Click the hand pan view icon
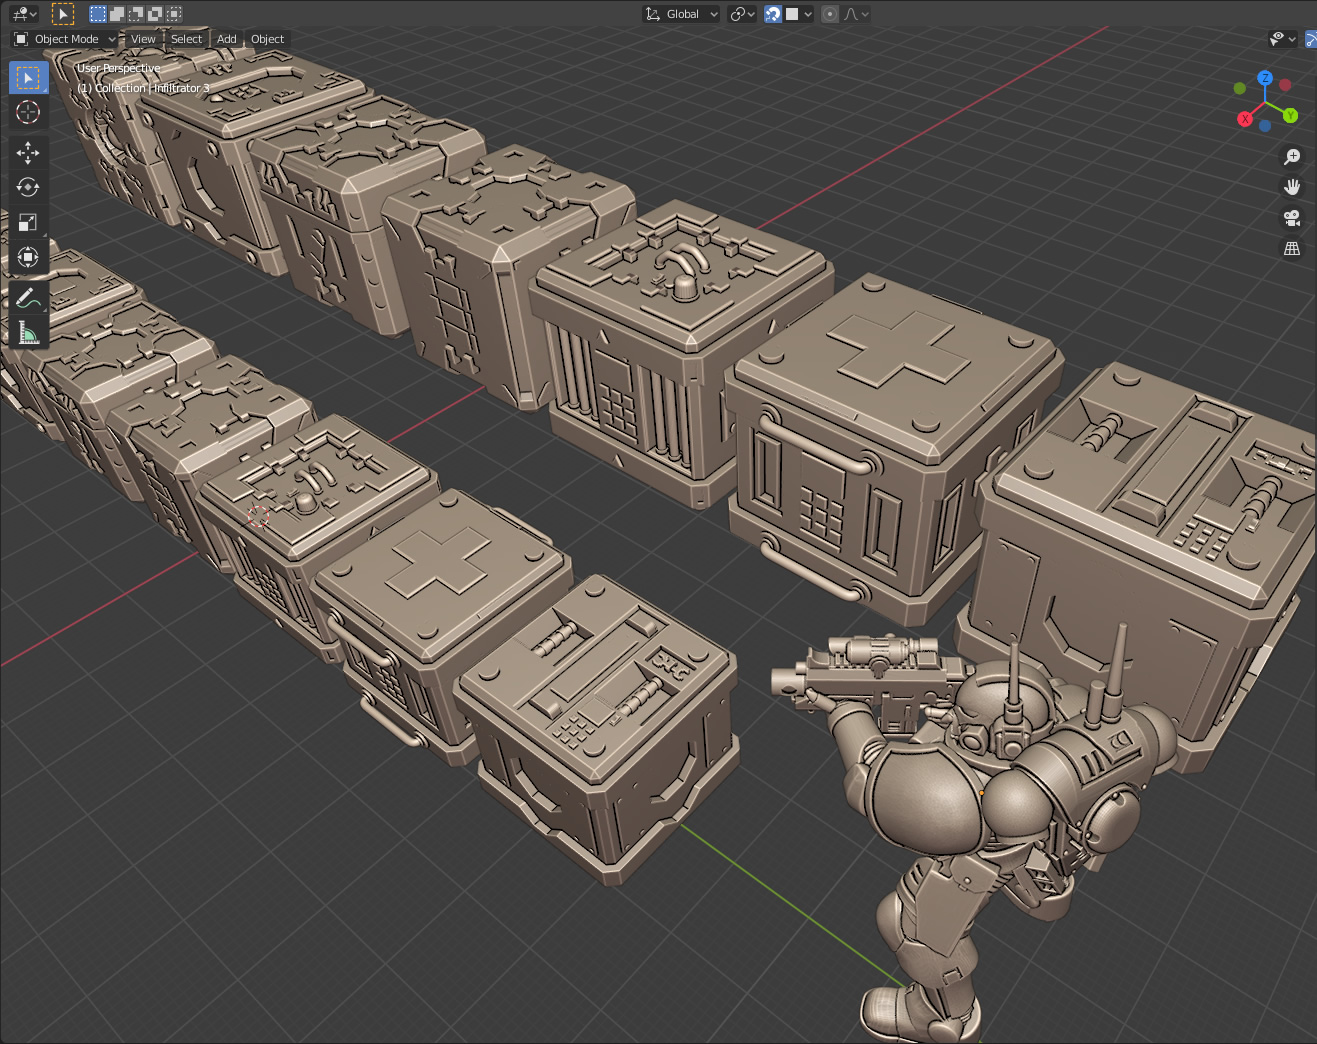 click(1292, 187)
